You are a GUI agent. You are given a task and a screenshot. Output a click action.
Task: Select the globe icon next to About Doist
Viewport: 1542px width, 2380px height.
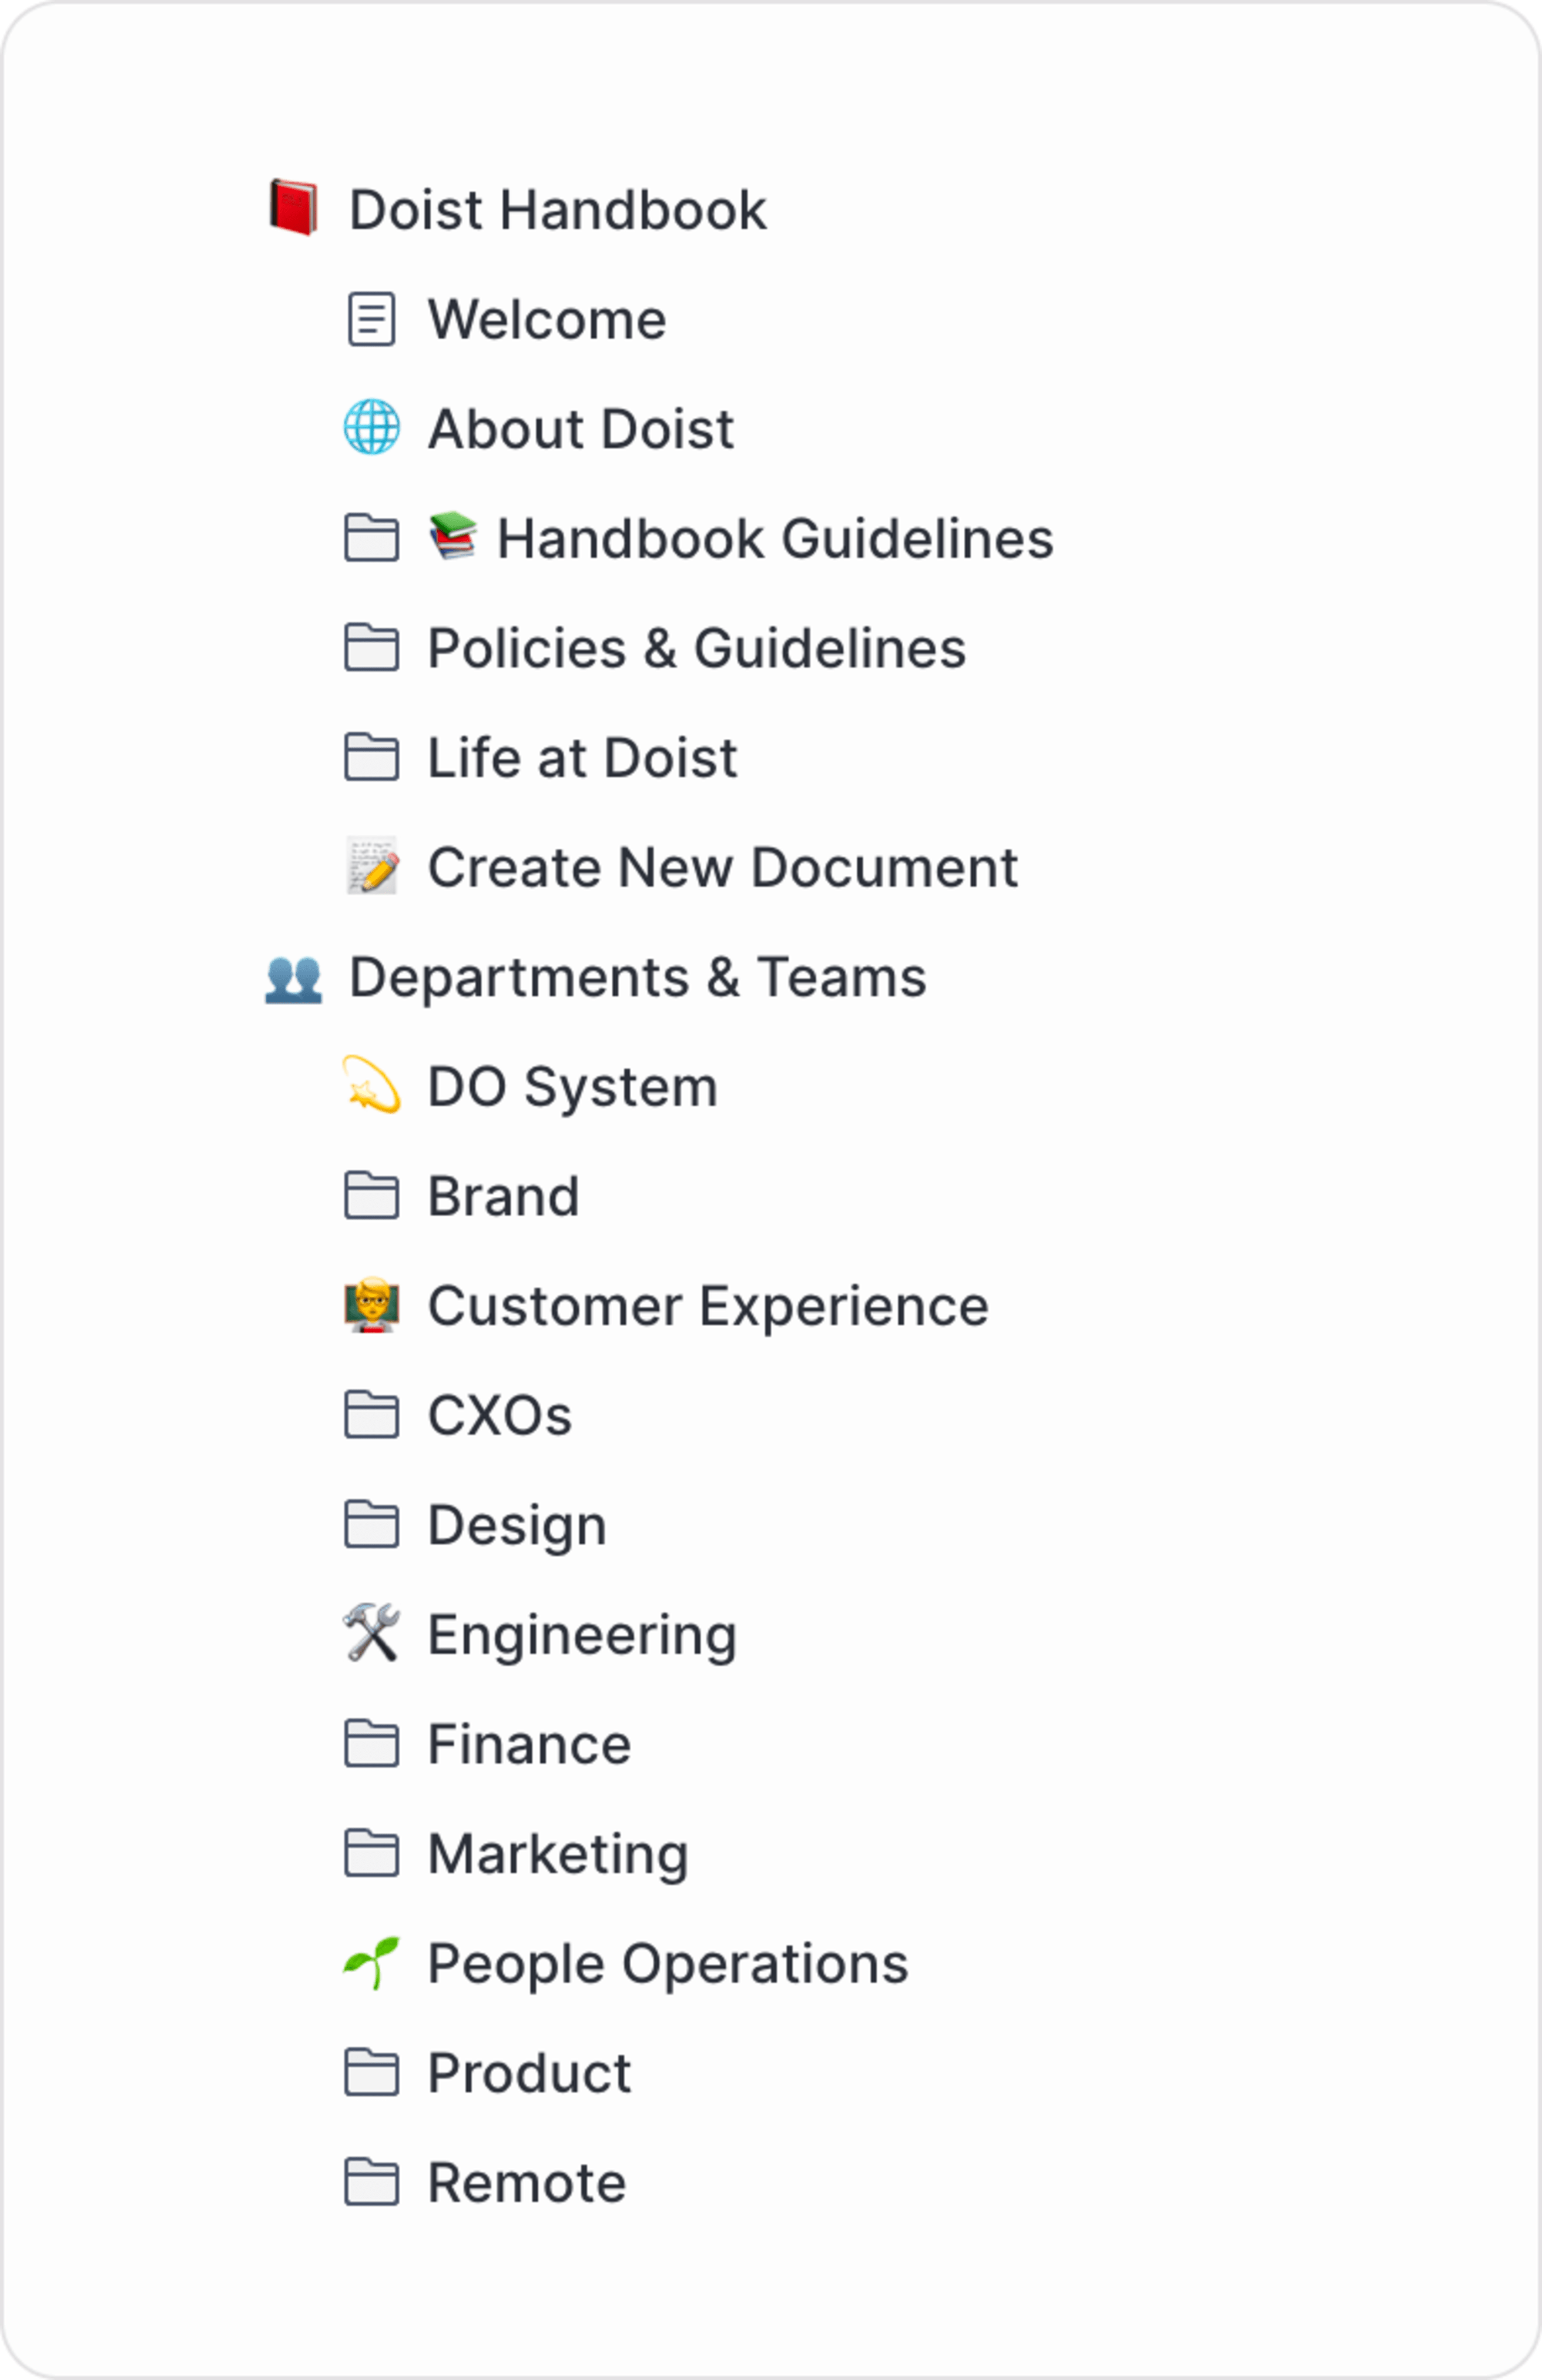370,429
